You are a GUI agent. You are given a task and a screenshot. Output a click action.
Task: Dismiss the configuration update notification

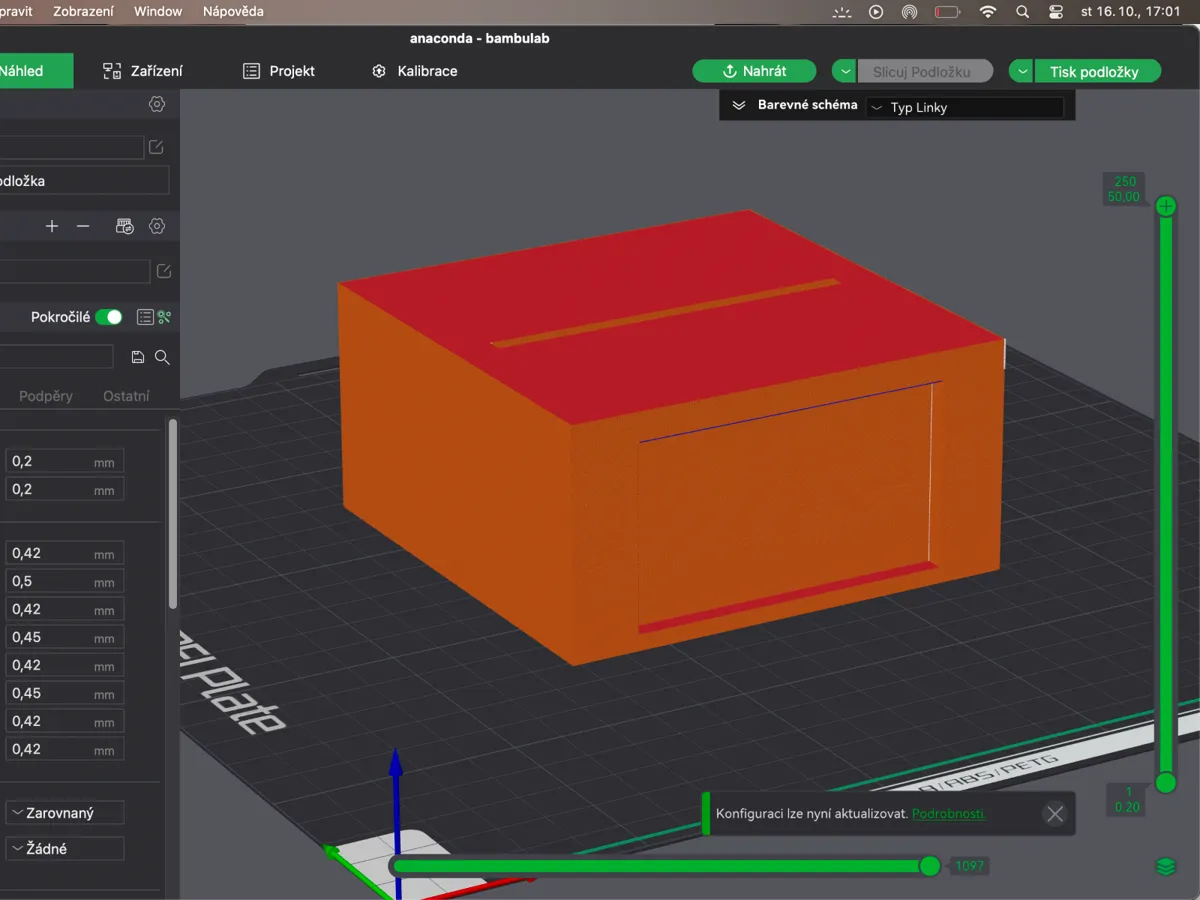coord(1054,813)
